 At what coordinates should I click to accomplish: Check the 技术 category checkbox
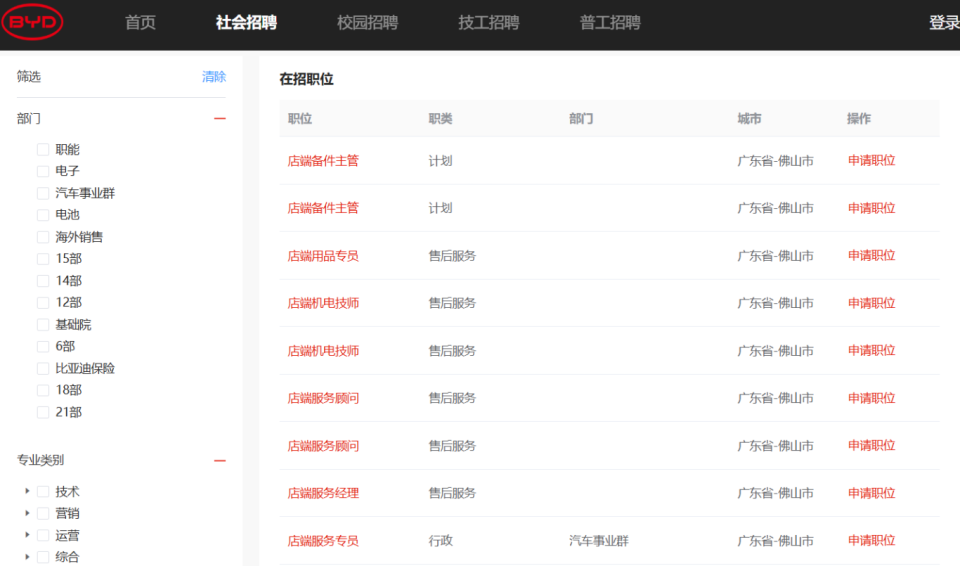click(43, 491)
